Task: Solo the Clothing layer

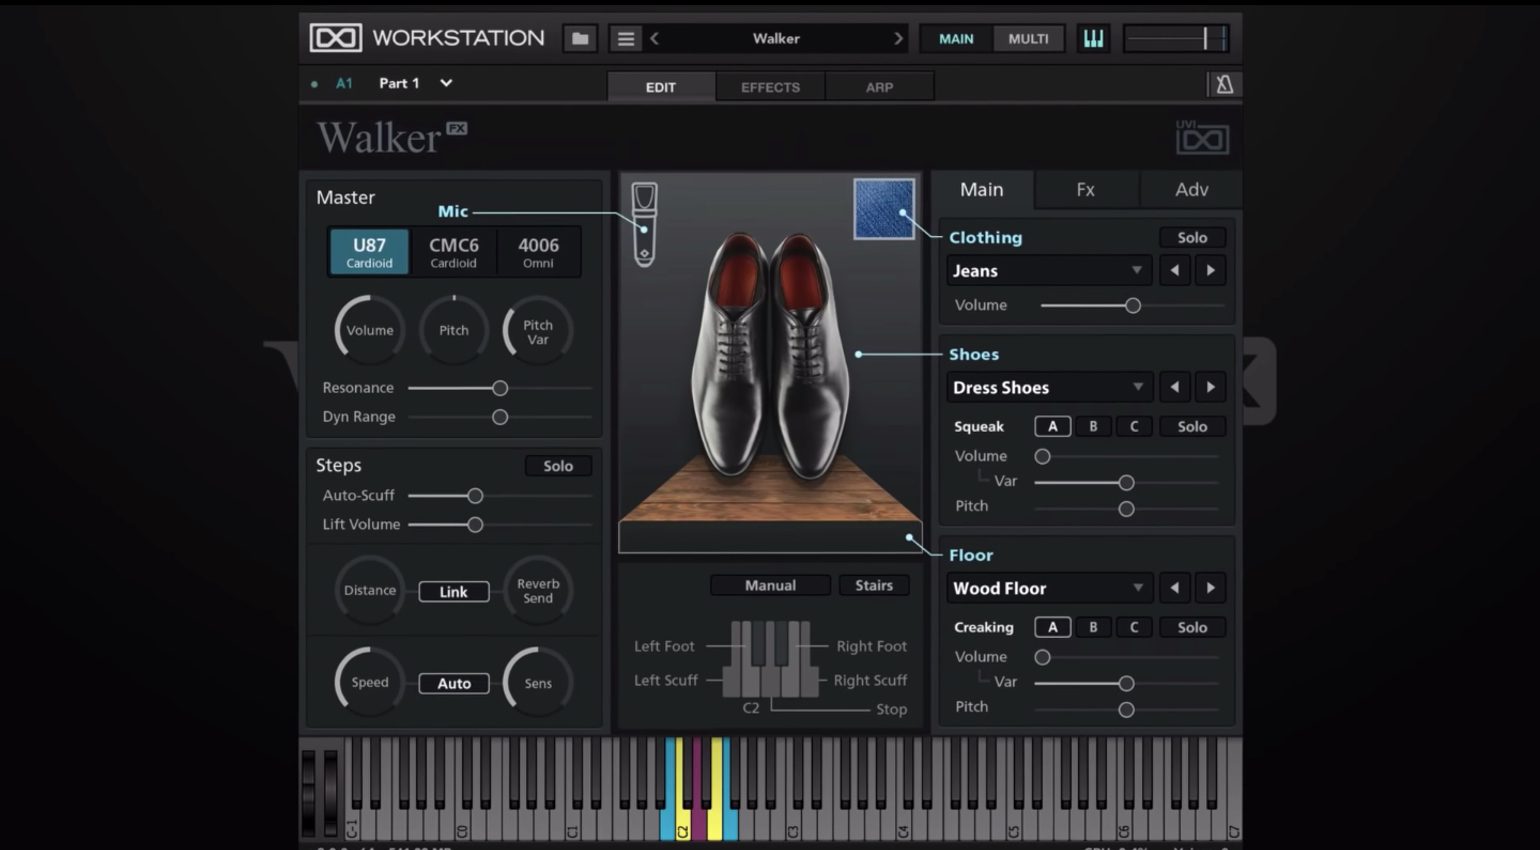Action: click(1192, 238)
